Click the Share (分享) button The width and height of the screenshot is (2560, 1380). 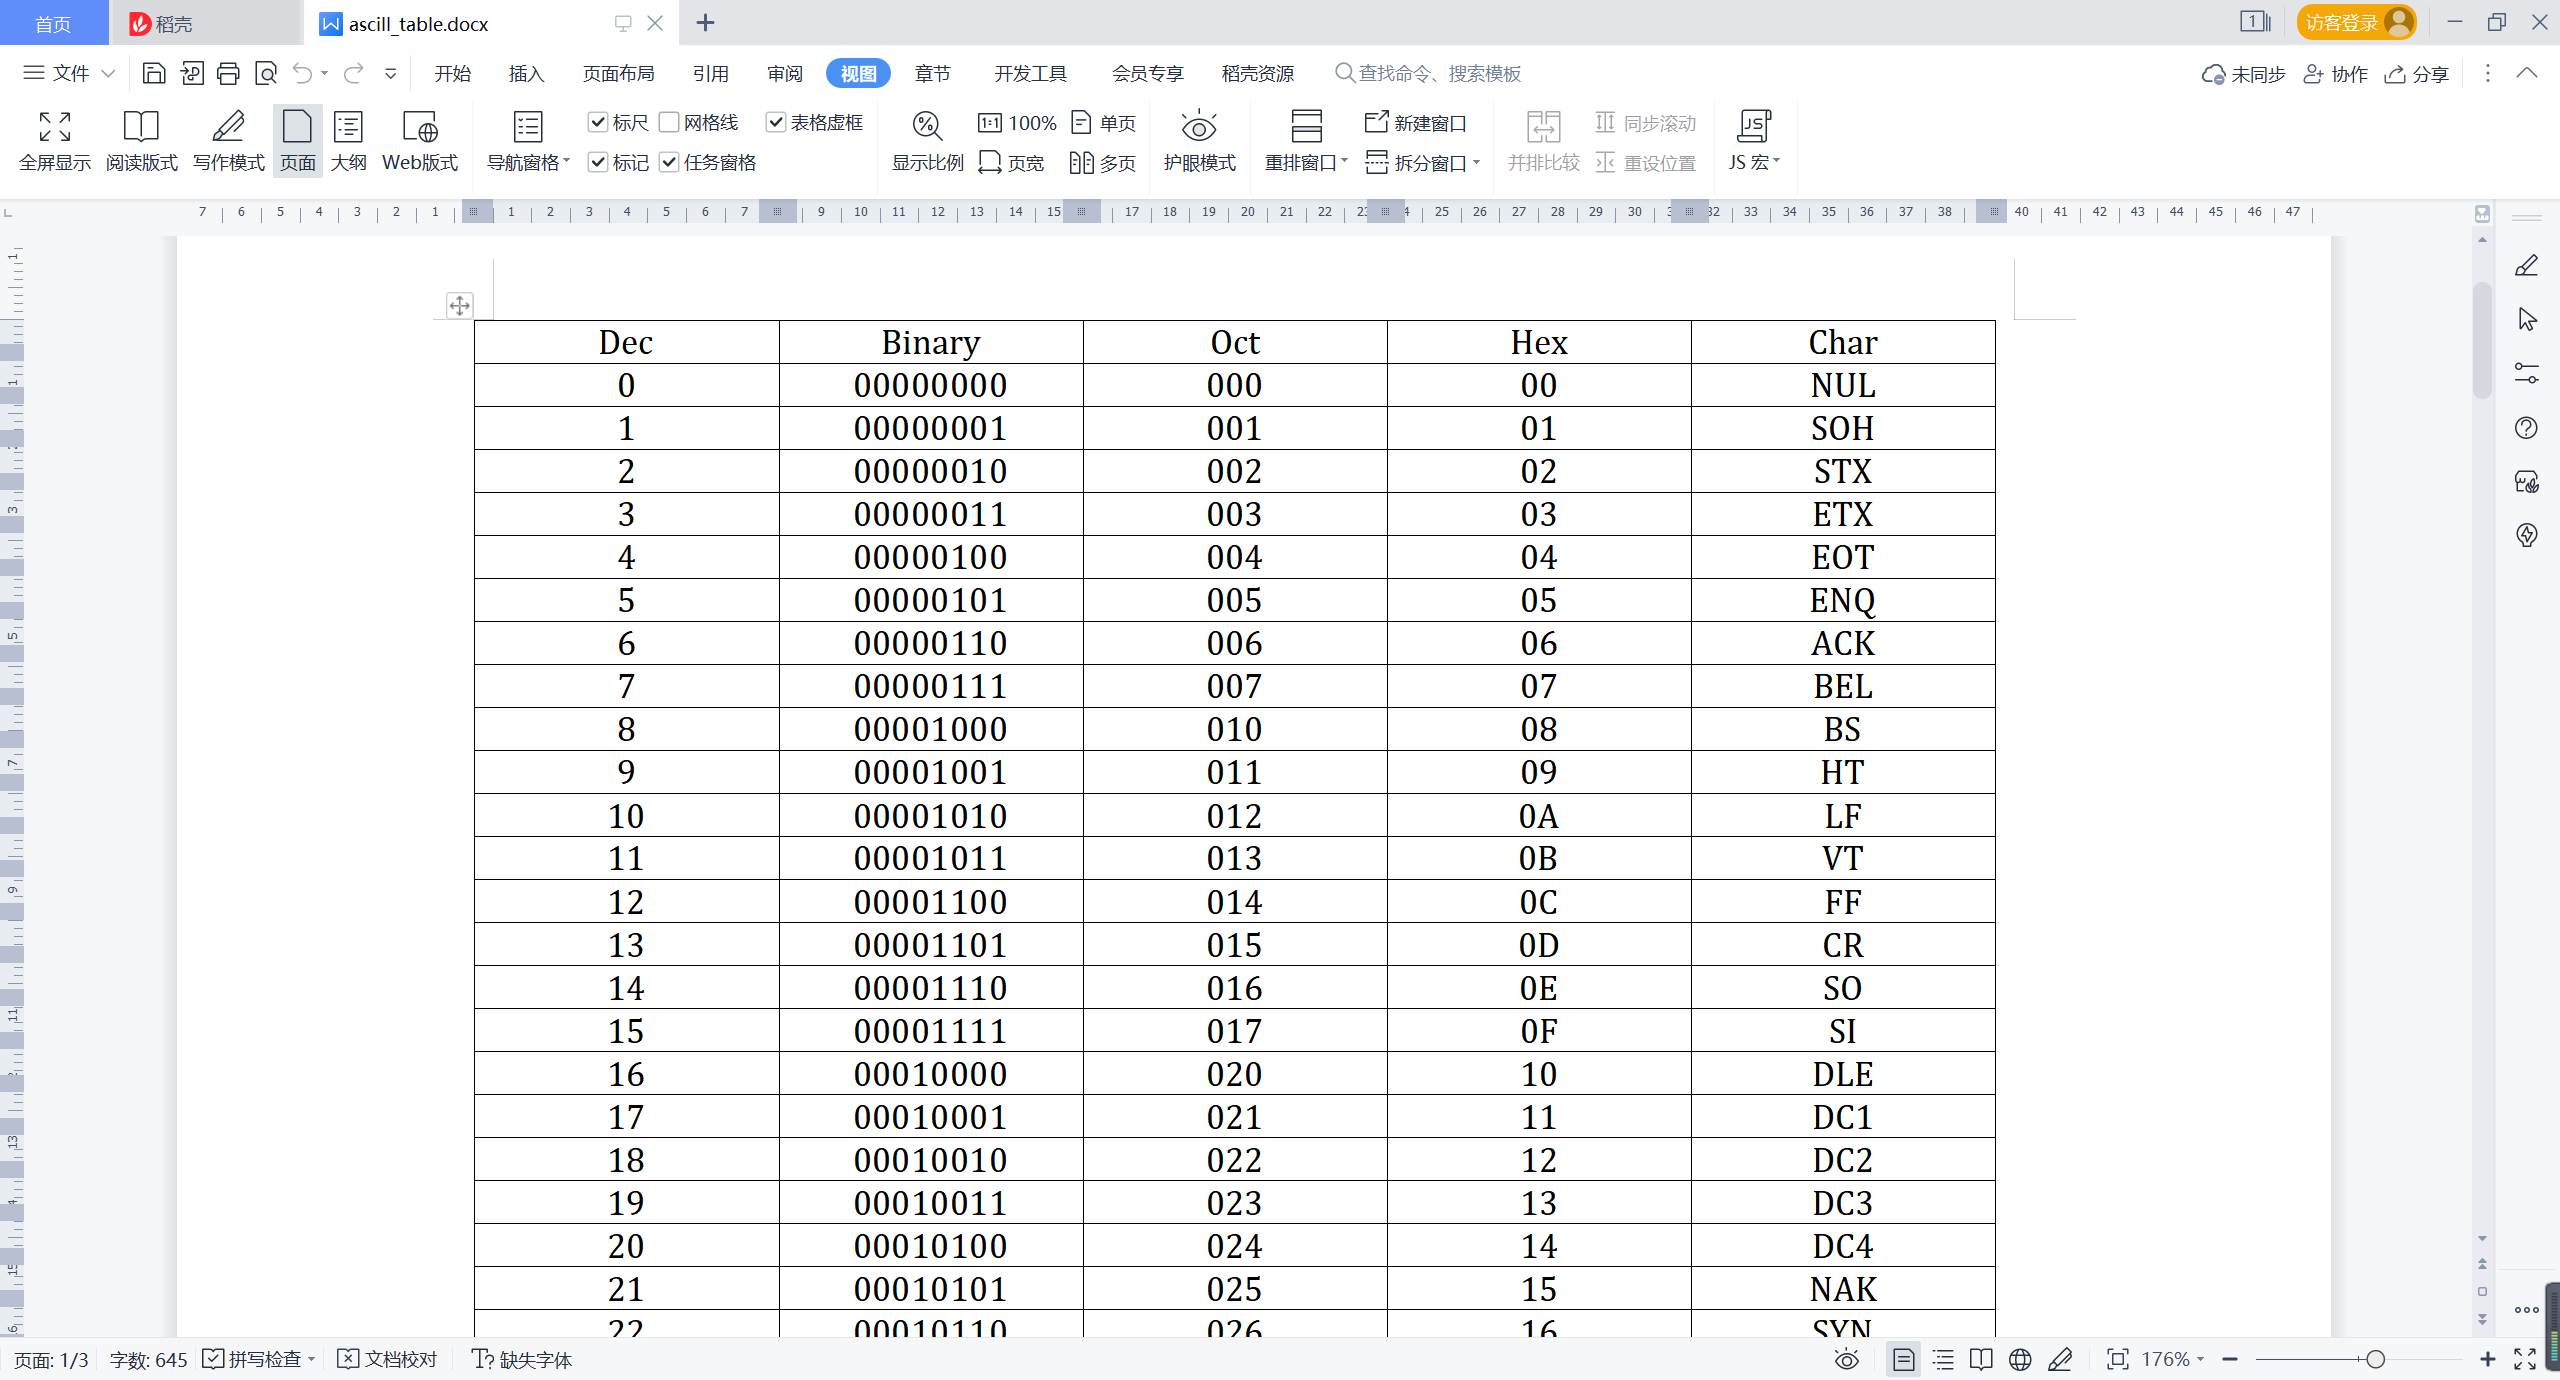[2417, 74]
